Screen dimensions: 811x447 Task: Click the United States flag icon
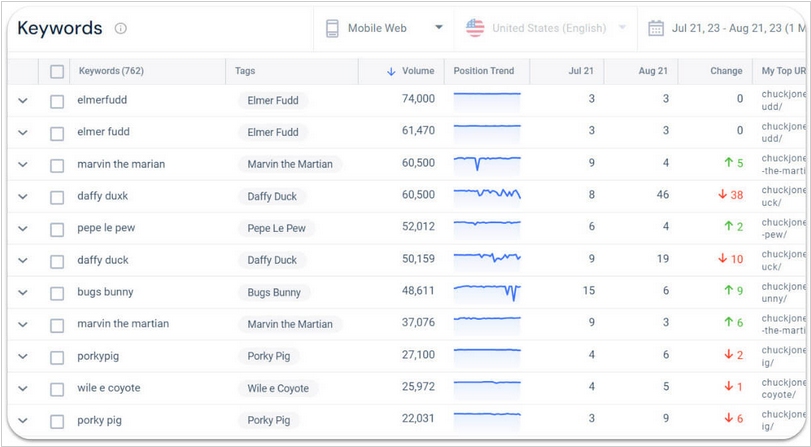475,28
